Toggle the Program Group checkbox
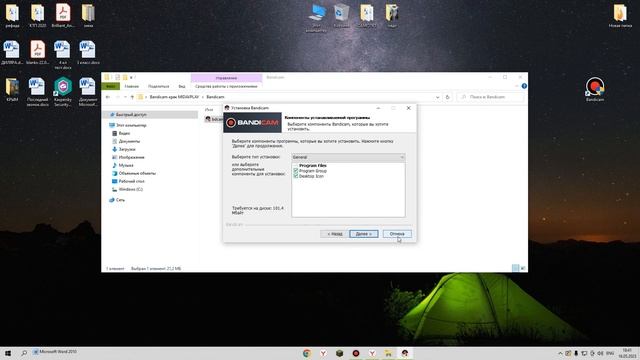Screen dimensions: 640x360 pos(296,171)
